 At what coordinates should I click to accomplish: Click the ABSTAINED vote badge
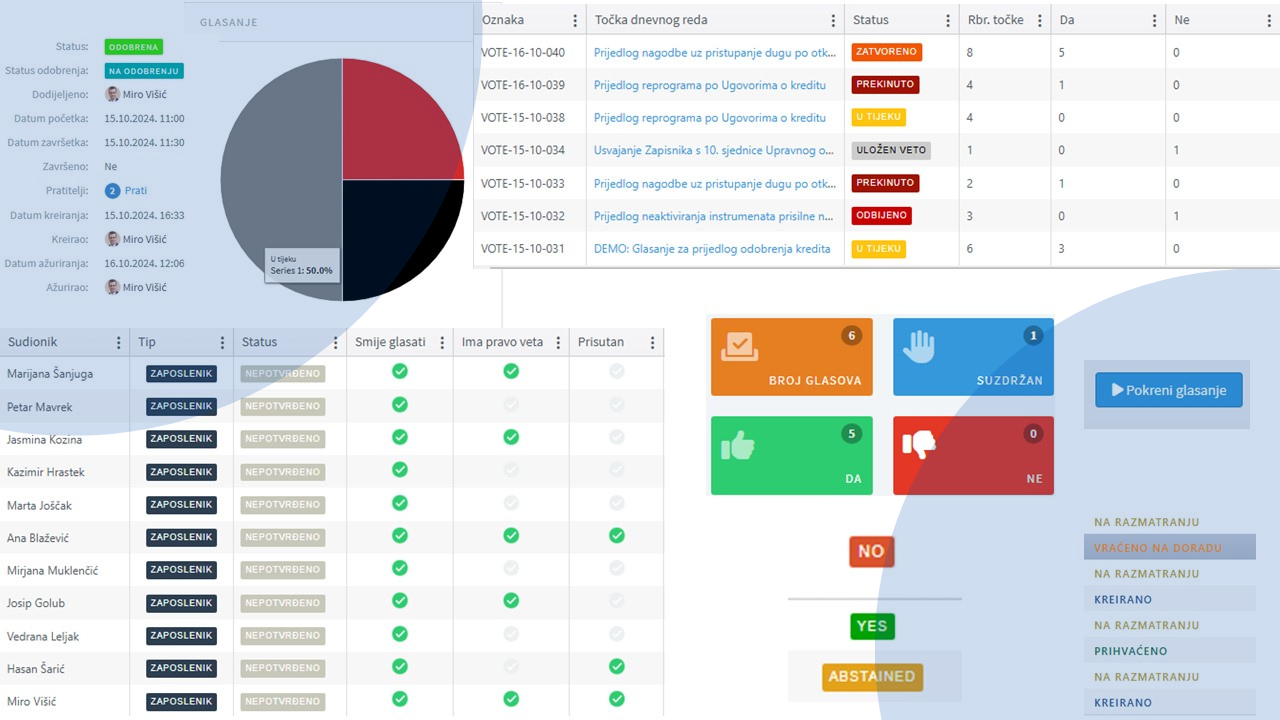[872, 676]
